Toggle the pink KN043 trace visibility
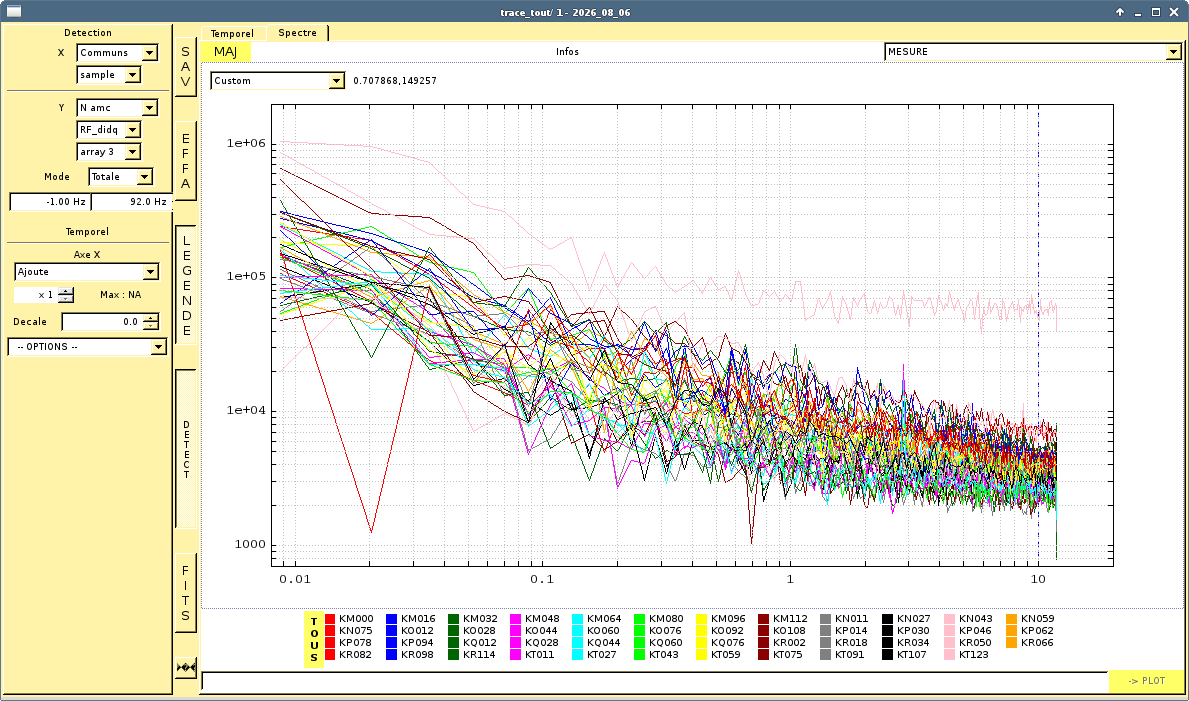 (x=969, y=619)
